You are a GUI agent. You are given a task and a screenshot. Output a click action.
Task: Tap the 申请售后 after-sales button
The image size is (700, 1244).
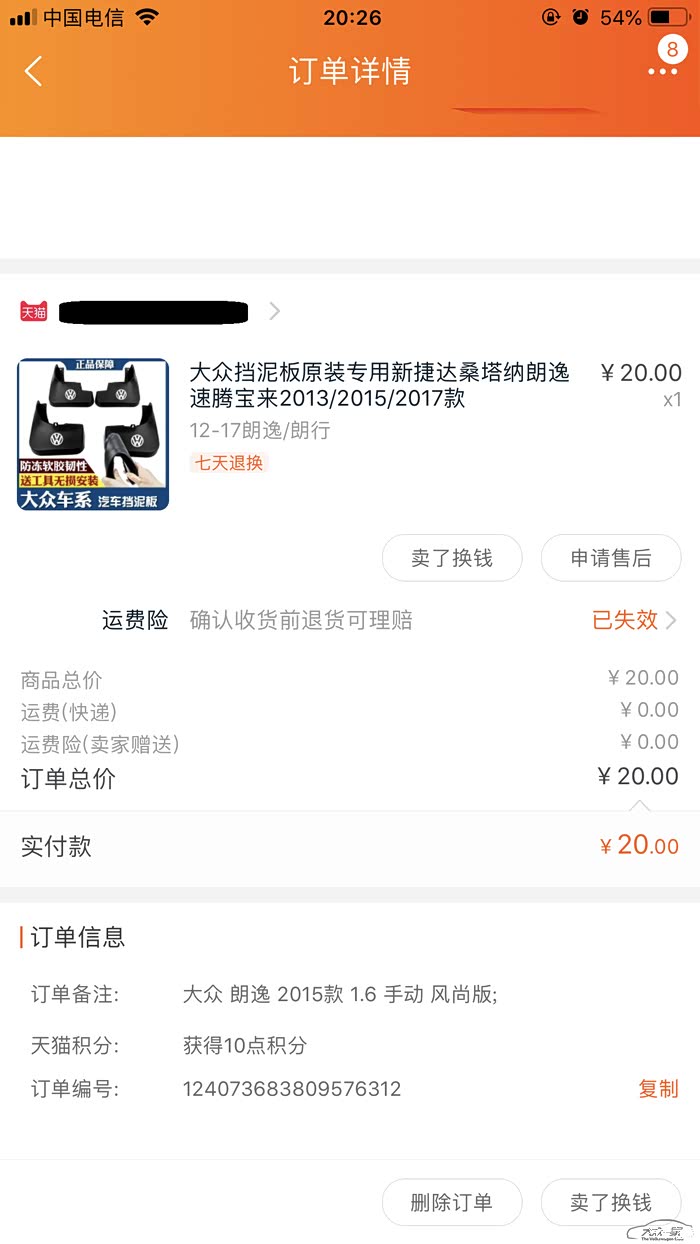(611, 558)
